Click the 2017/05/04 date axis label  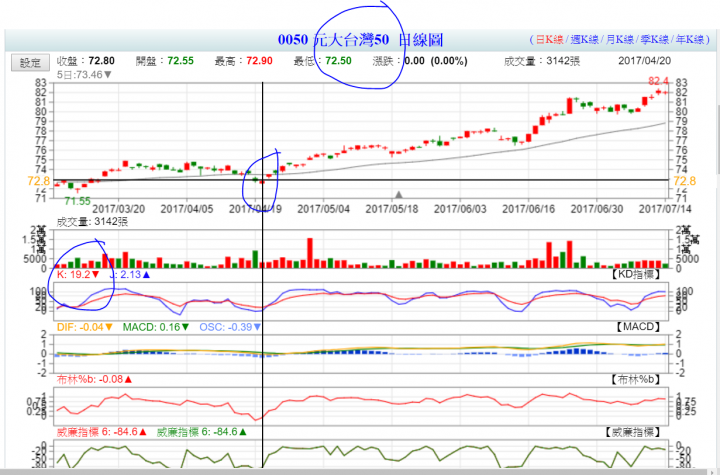click(x=324, y=209)
